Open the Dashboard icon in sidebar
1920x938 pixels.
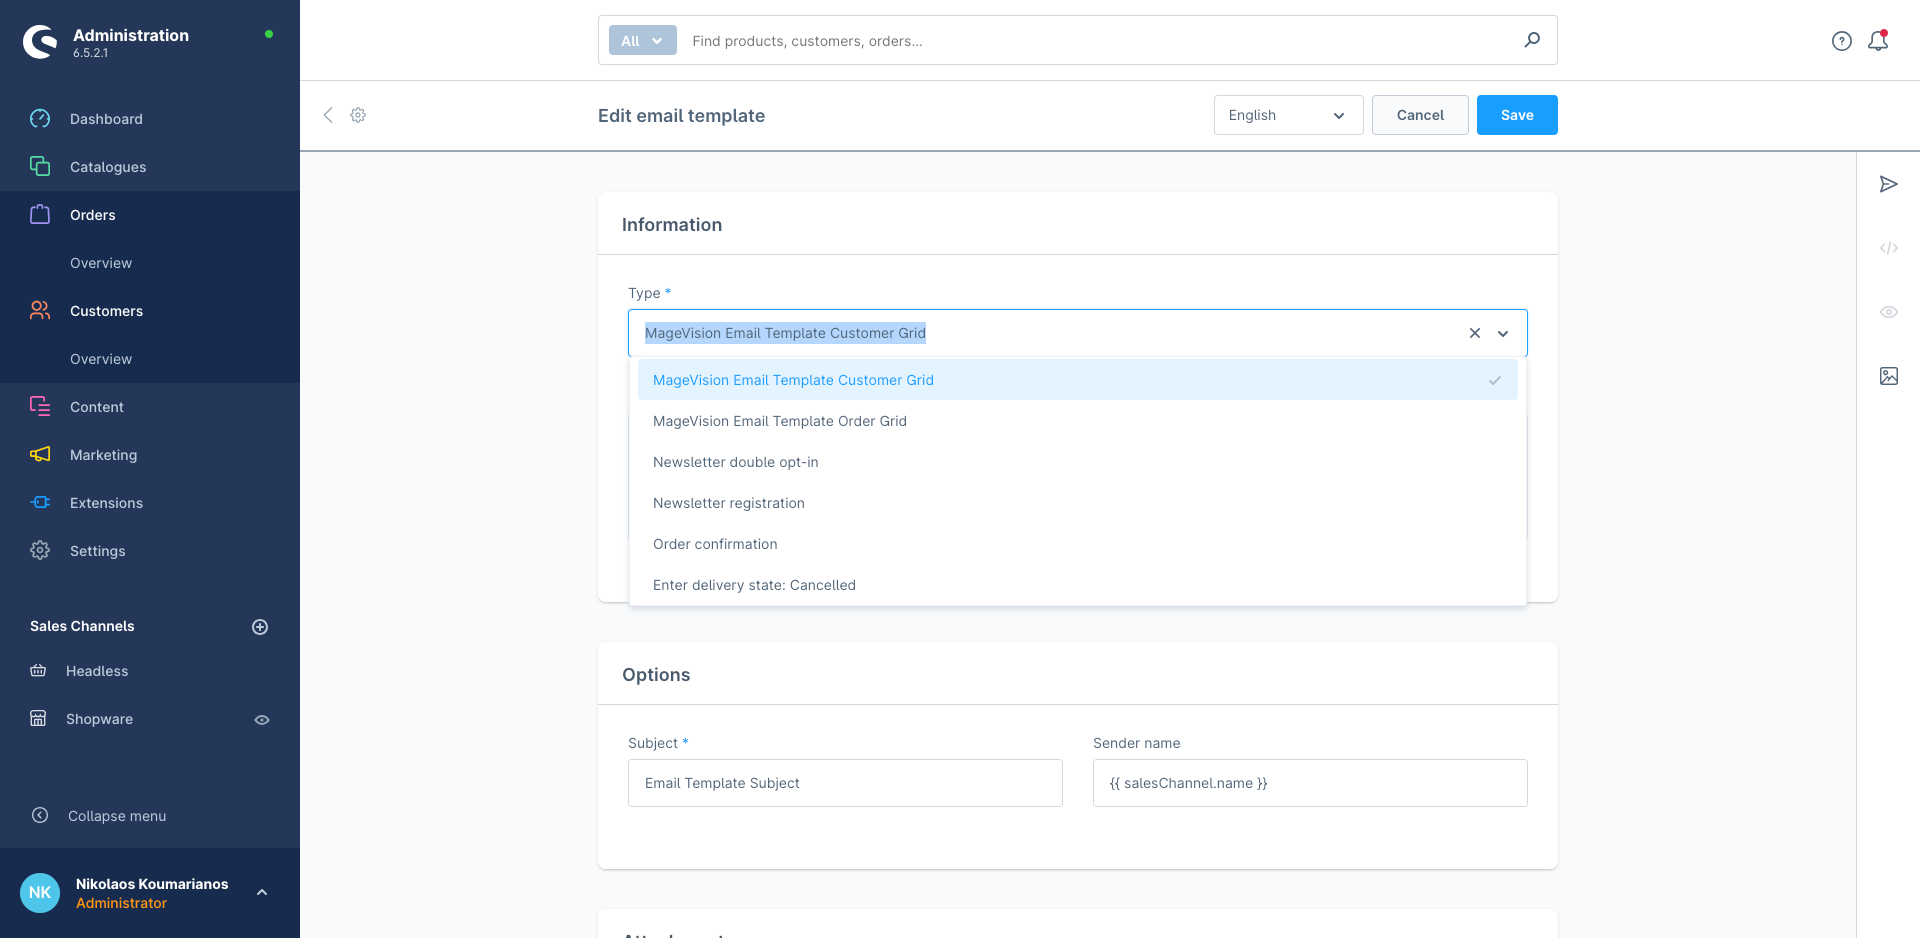click(40, 119)
